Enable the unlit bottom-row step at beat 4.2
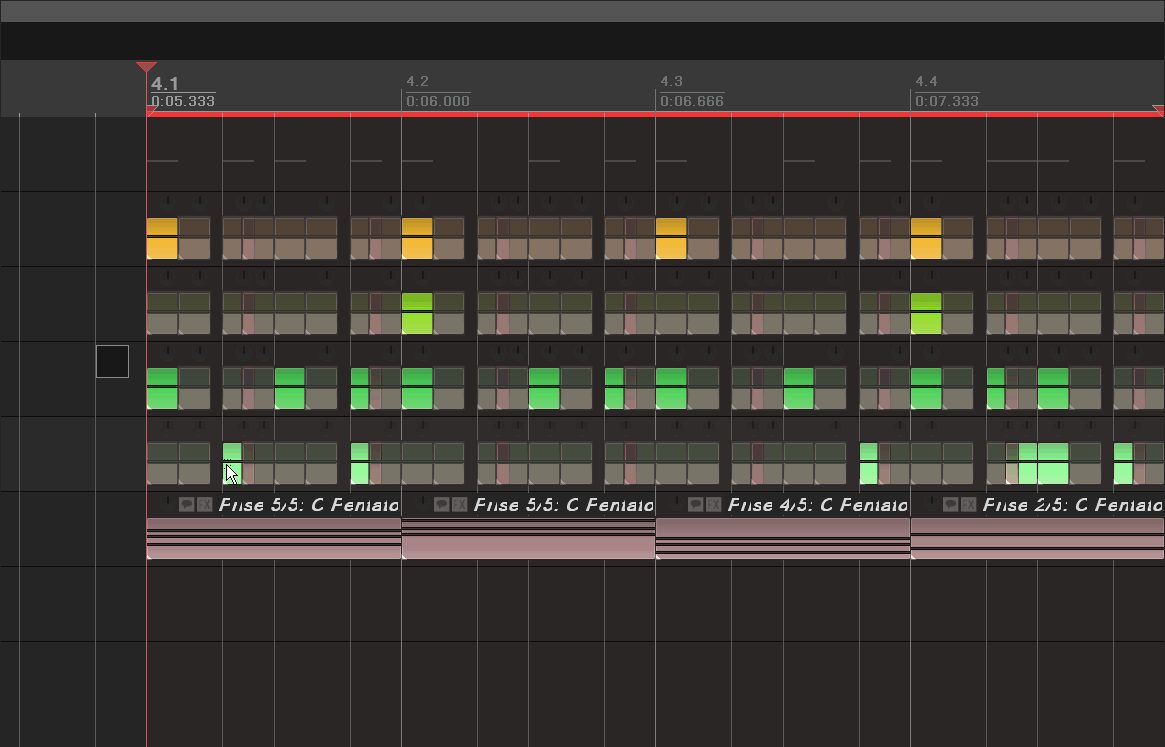This screenshot has height=747, width=1165. coord(417,463)
